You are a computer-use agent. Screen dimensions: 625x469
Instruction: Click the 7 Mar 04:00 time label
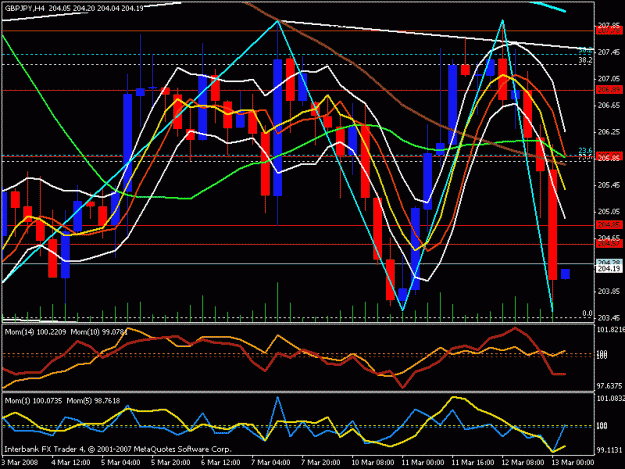pyautogui.click(x=271, y=463)
